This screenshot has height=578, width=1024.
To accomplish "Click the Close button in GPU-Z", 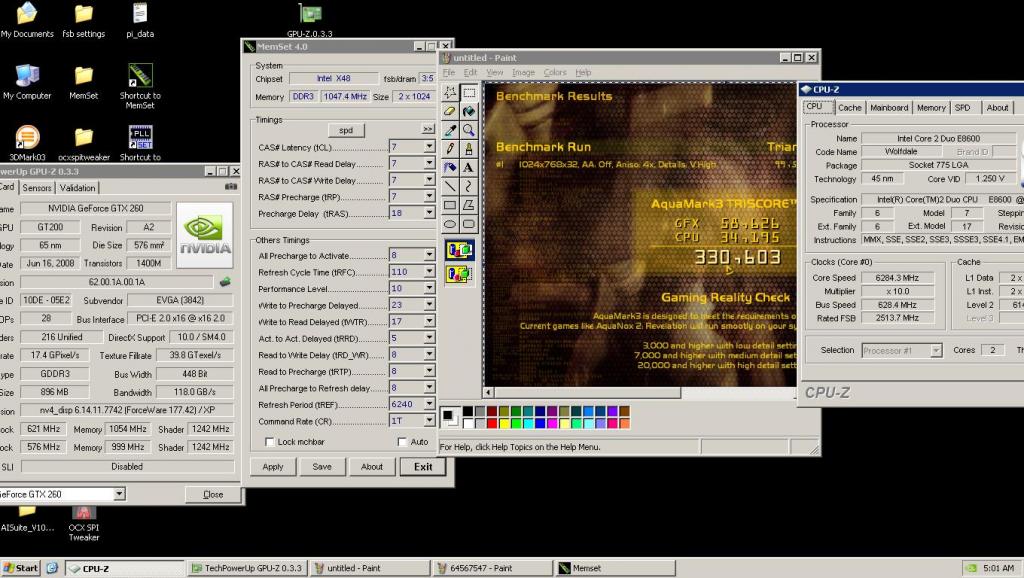I will (213, 494).
